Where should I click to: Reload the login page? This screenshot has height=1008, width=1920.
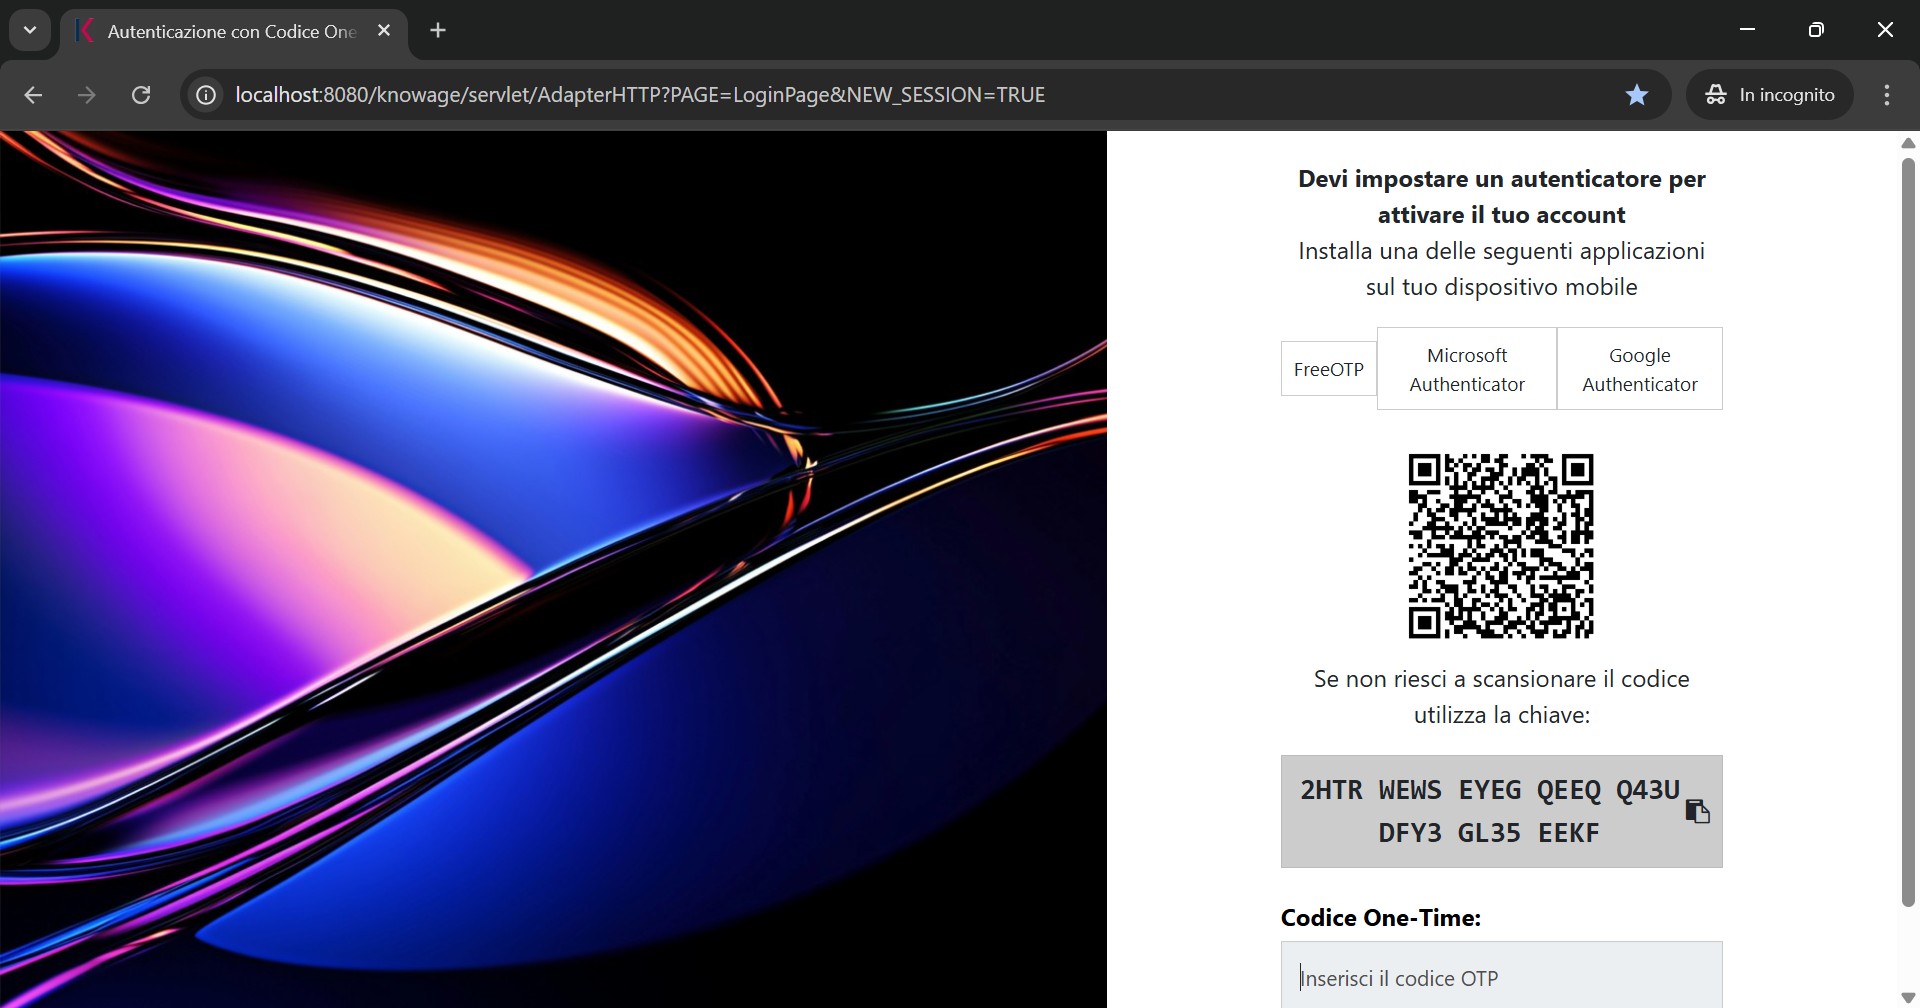[x=141, y=95]
